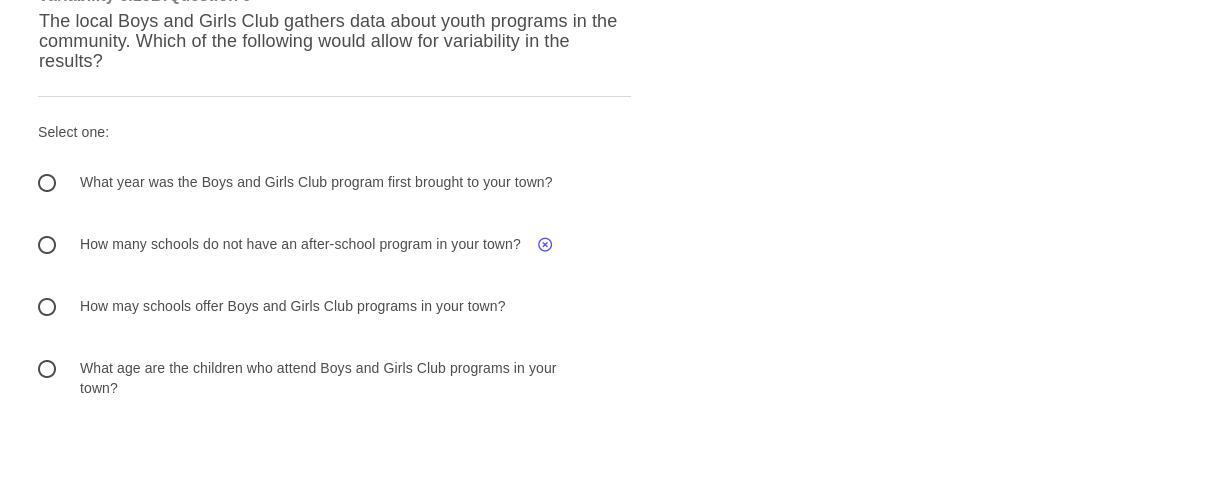Select the radio for 'What year was' option
The image size is (1209, 497).
pyautogui.click(x=47, y=183)
